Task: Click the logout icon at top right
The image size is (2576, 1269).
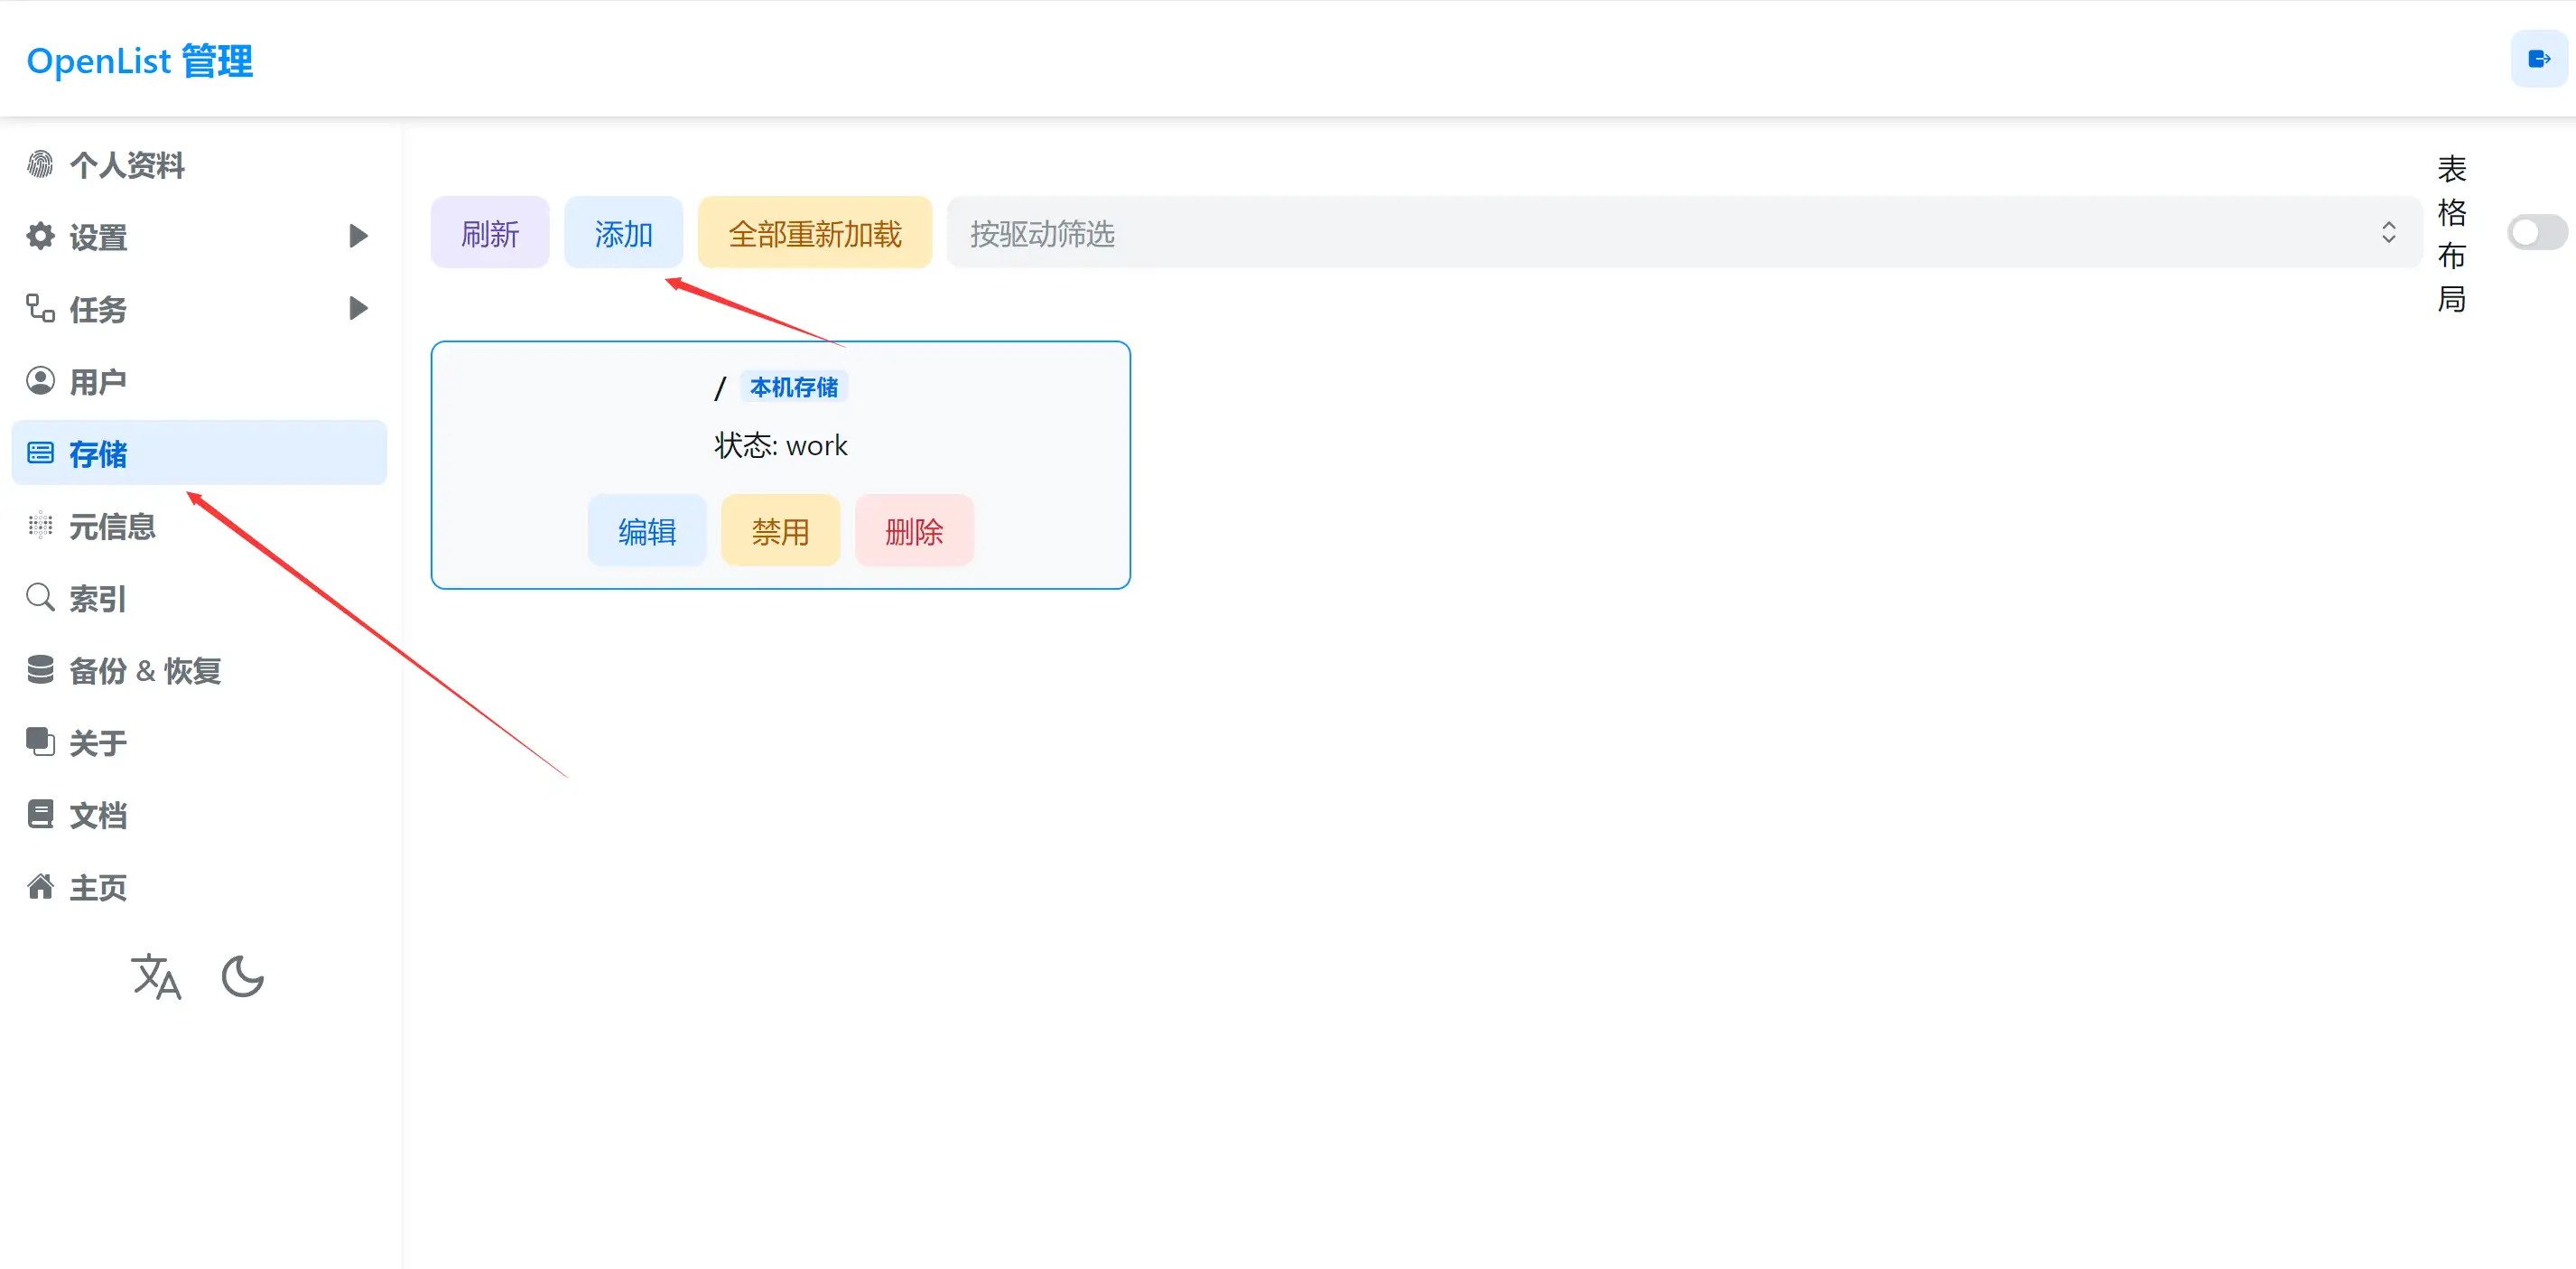Action: click(x=2538, y=58)
